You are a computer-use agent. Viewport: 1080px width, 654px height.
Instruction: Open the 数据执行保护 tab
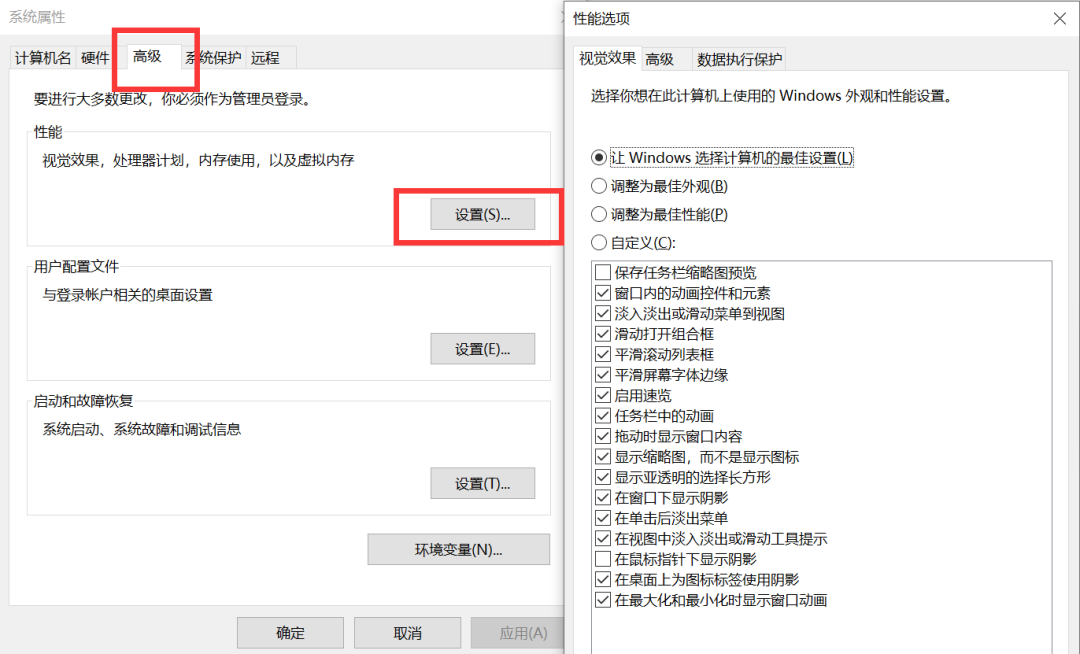[x=739, y=59]
